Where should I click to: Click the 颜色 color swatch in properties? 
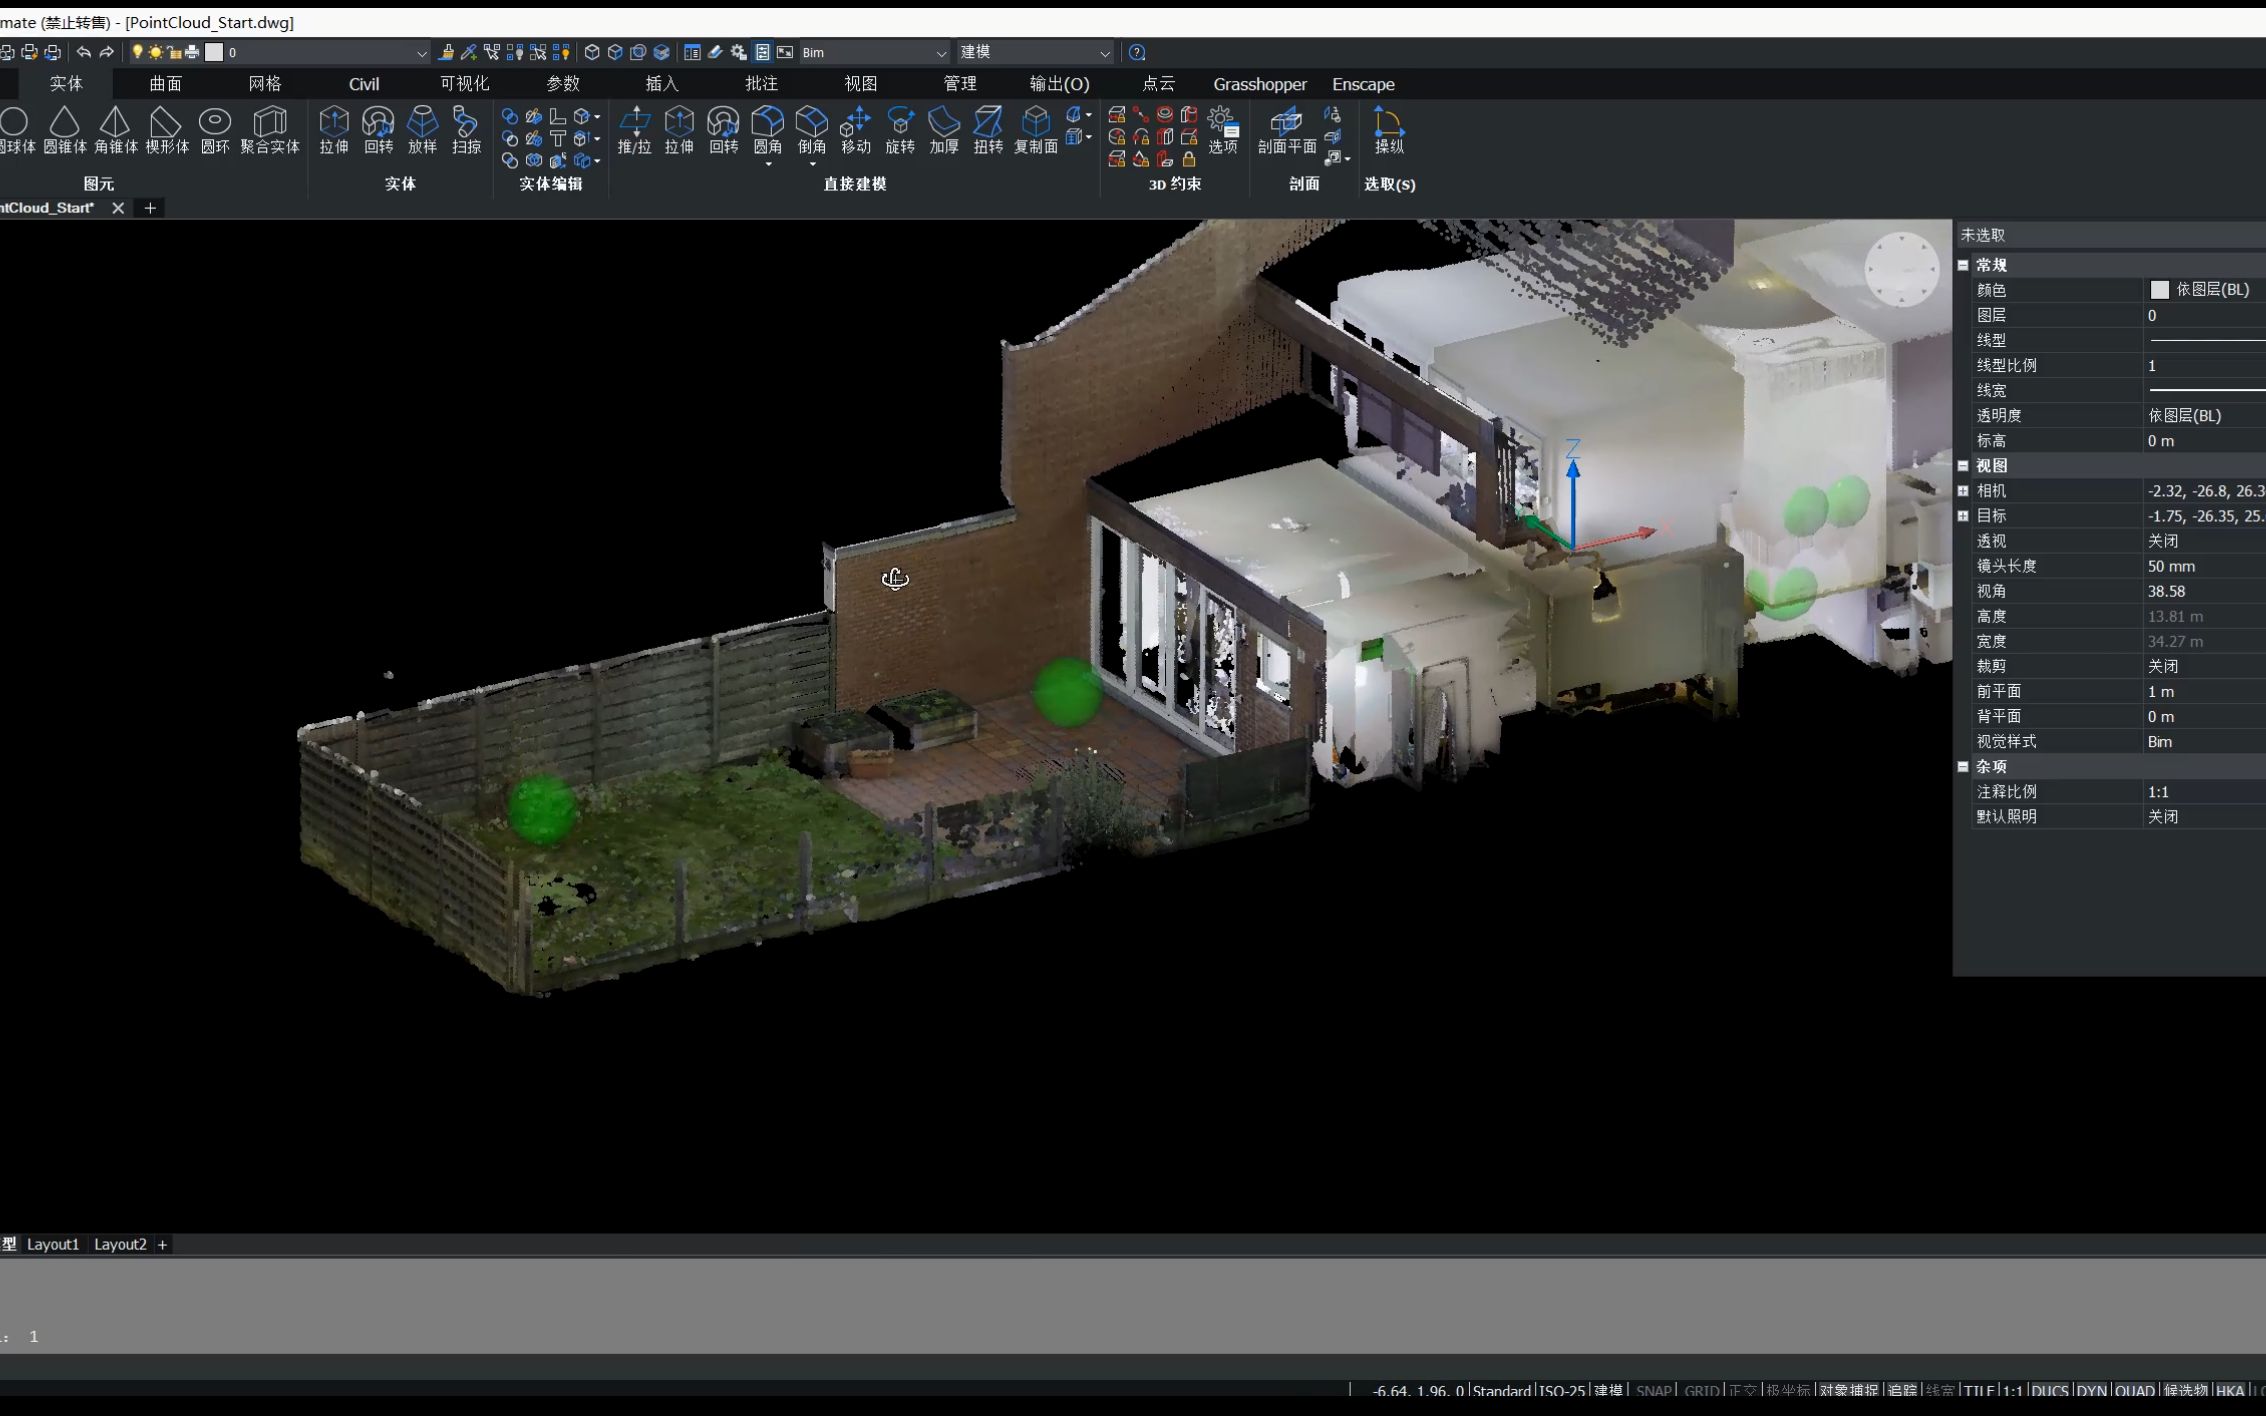click(2159, 290)
